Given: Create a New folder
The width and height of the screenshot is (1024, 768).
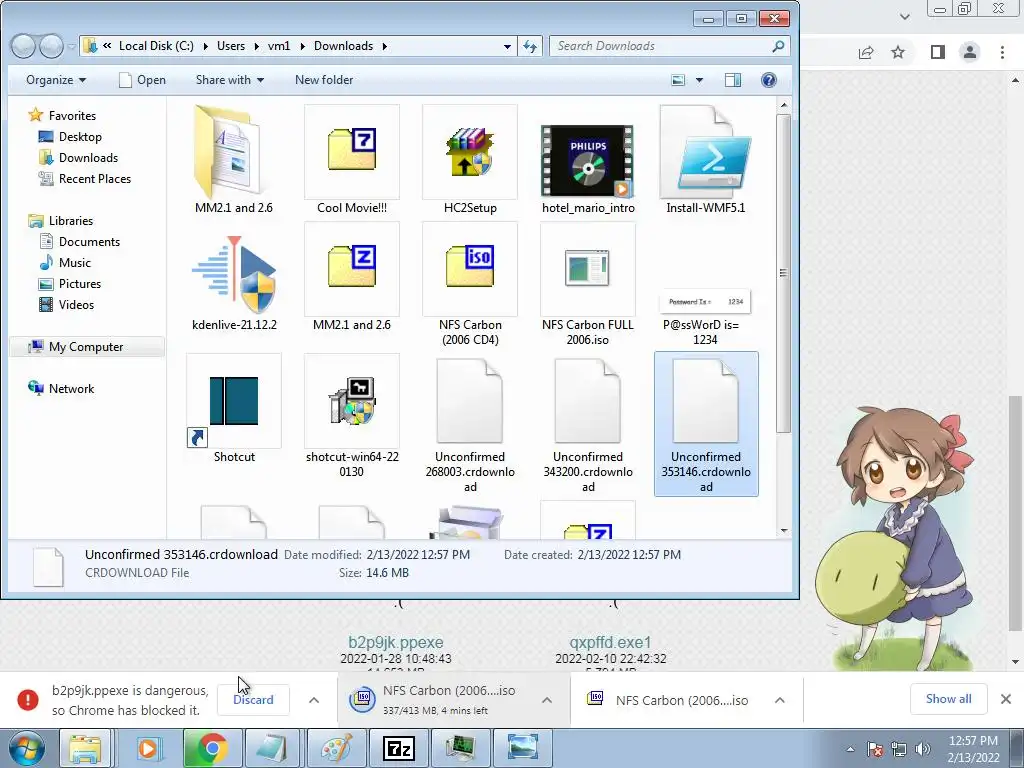Looking at the screenshot, I should pyautogui.click(x=324, y=80).
